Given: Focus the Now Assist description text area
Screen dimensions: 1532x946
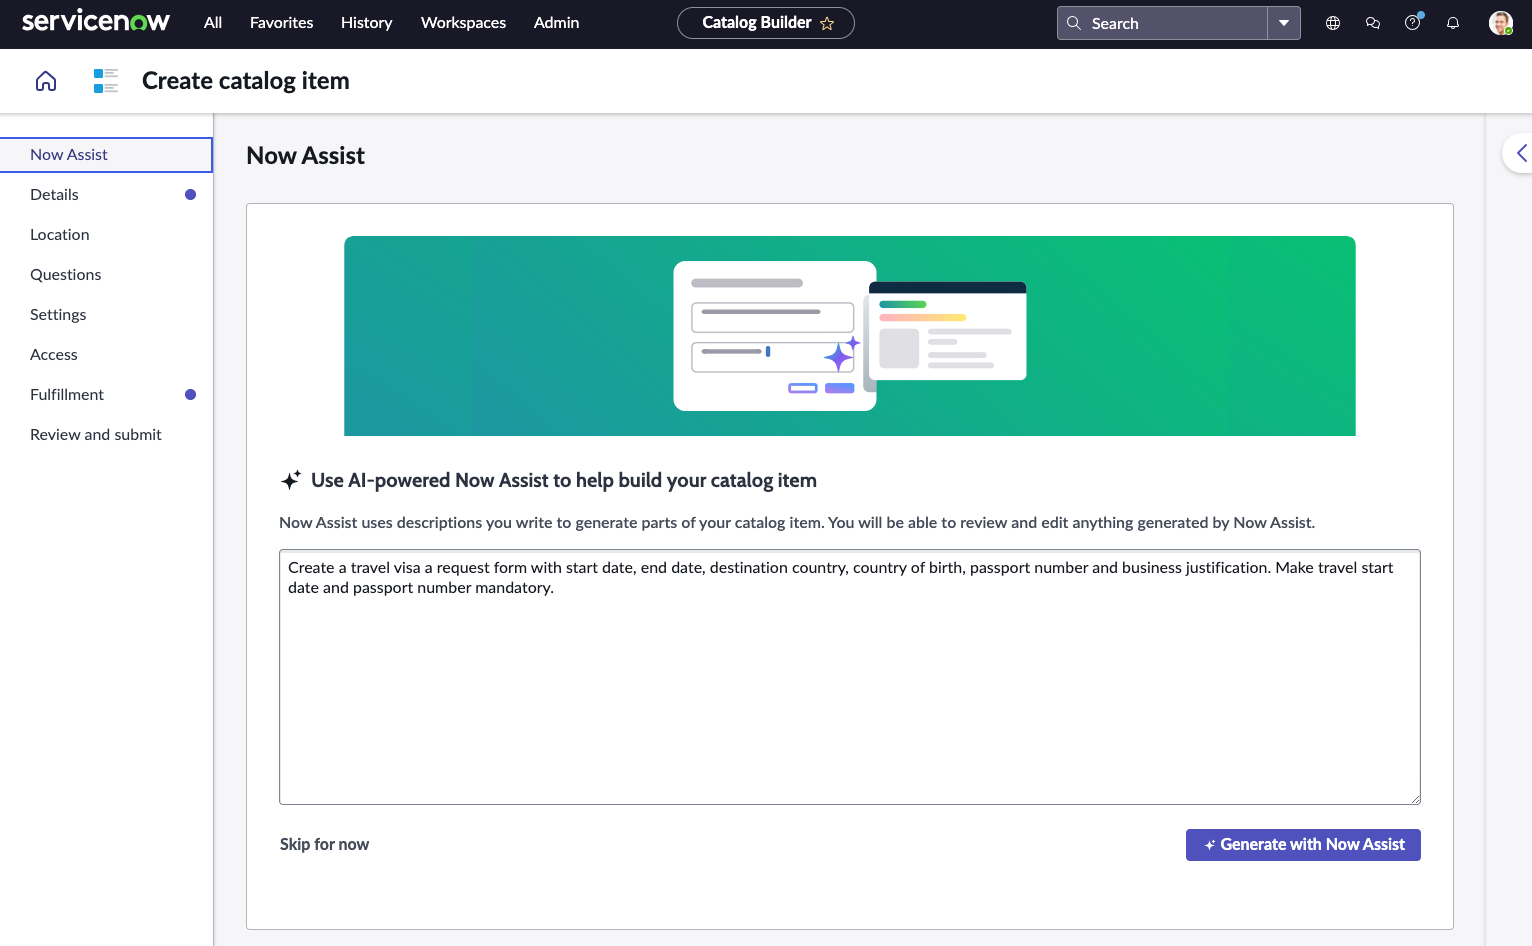Looking at the screenshot, I should coord(850,677).
